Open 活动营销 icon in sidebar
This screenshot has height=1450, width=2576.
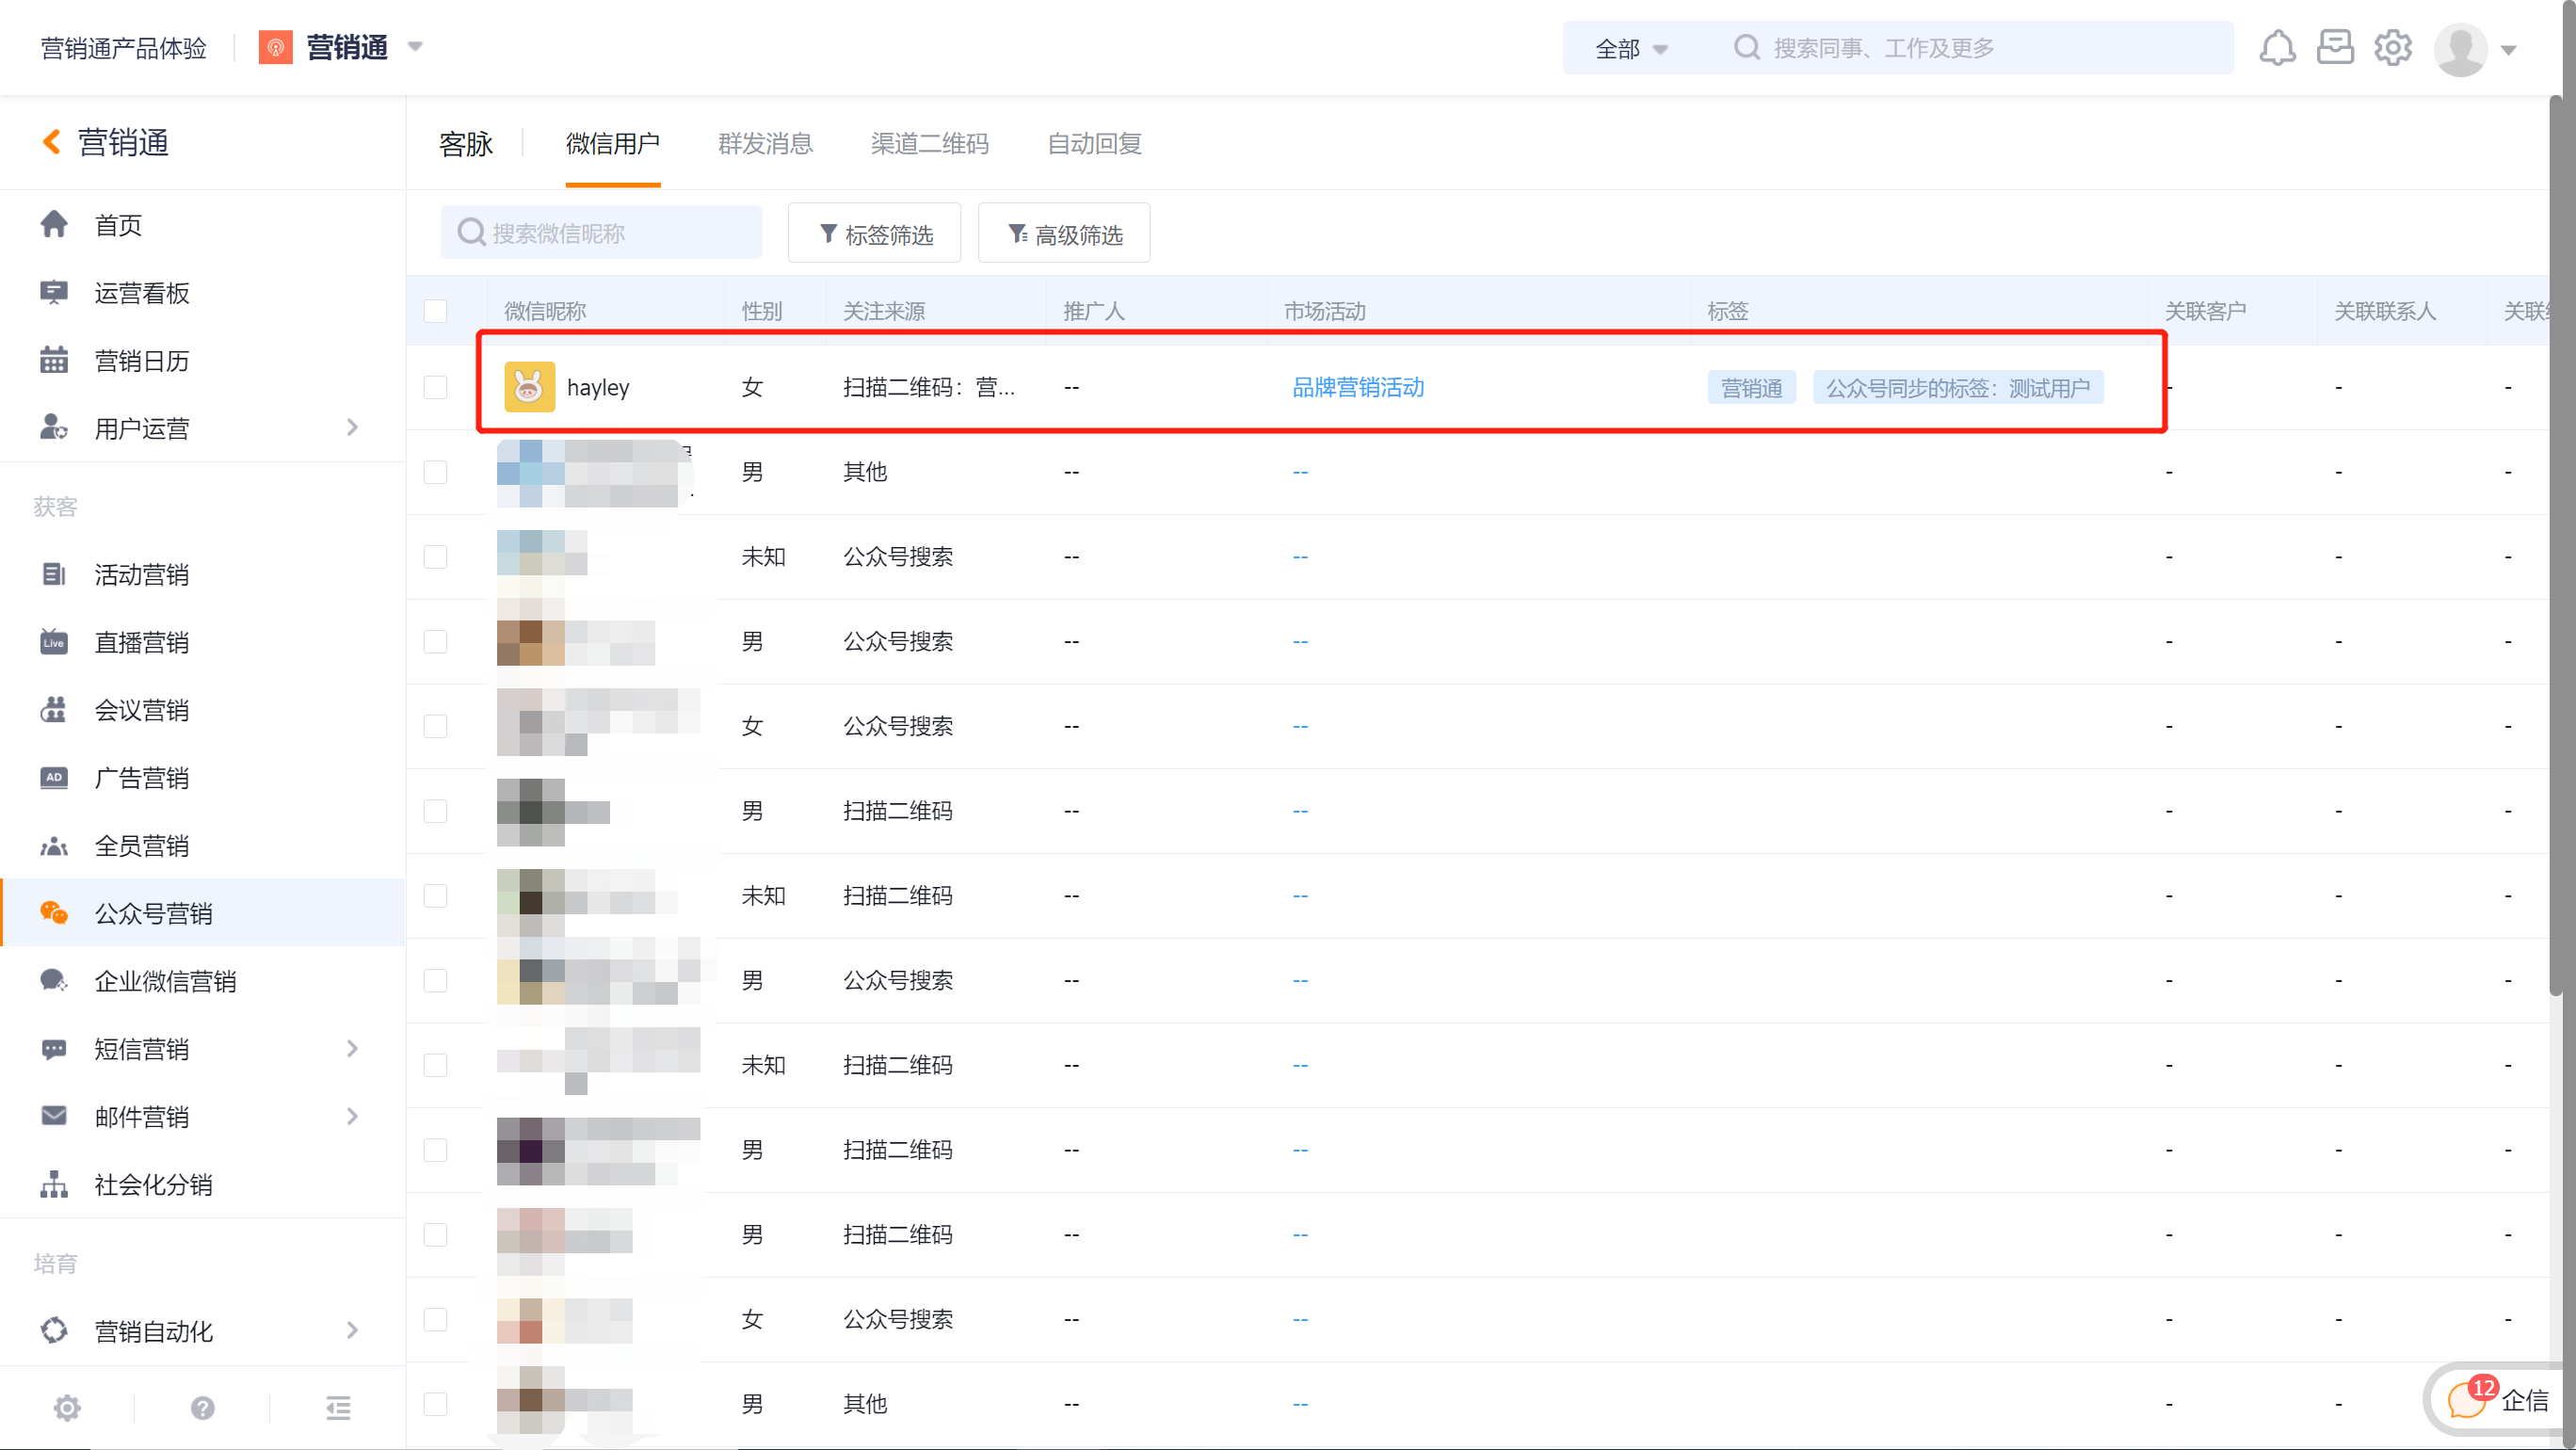point(54,574)
